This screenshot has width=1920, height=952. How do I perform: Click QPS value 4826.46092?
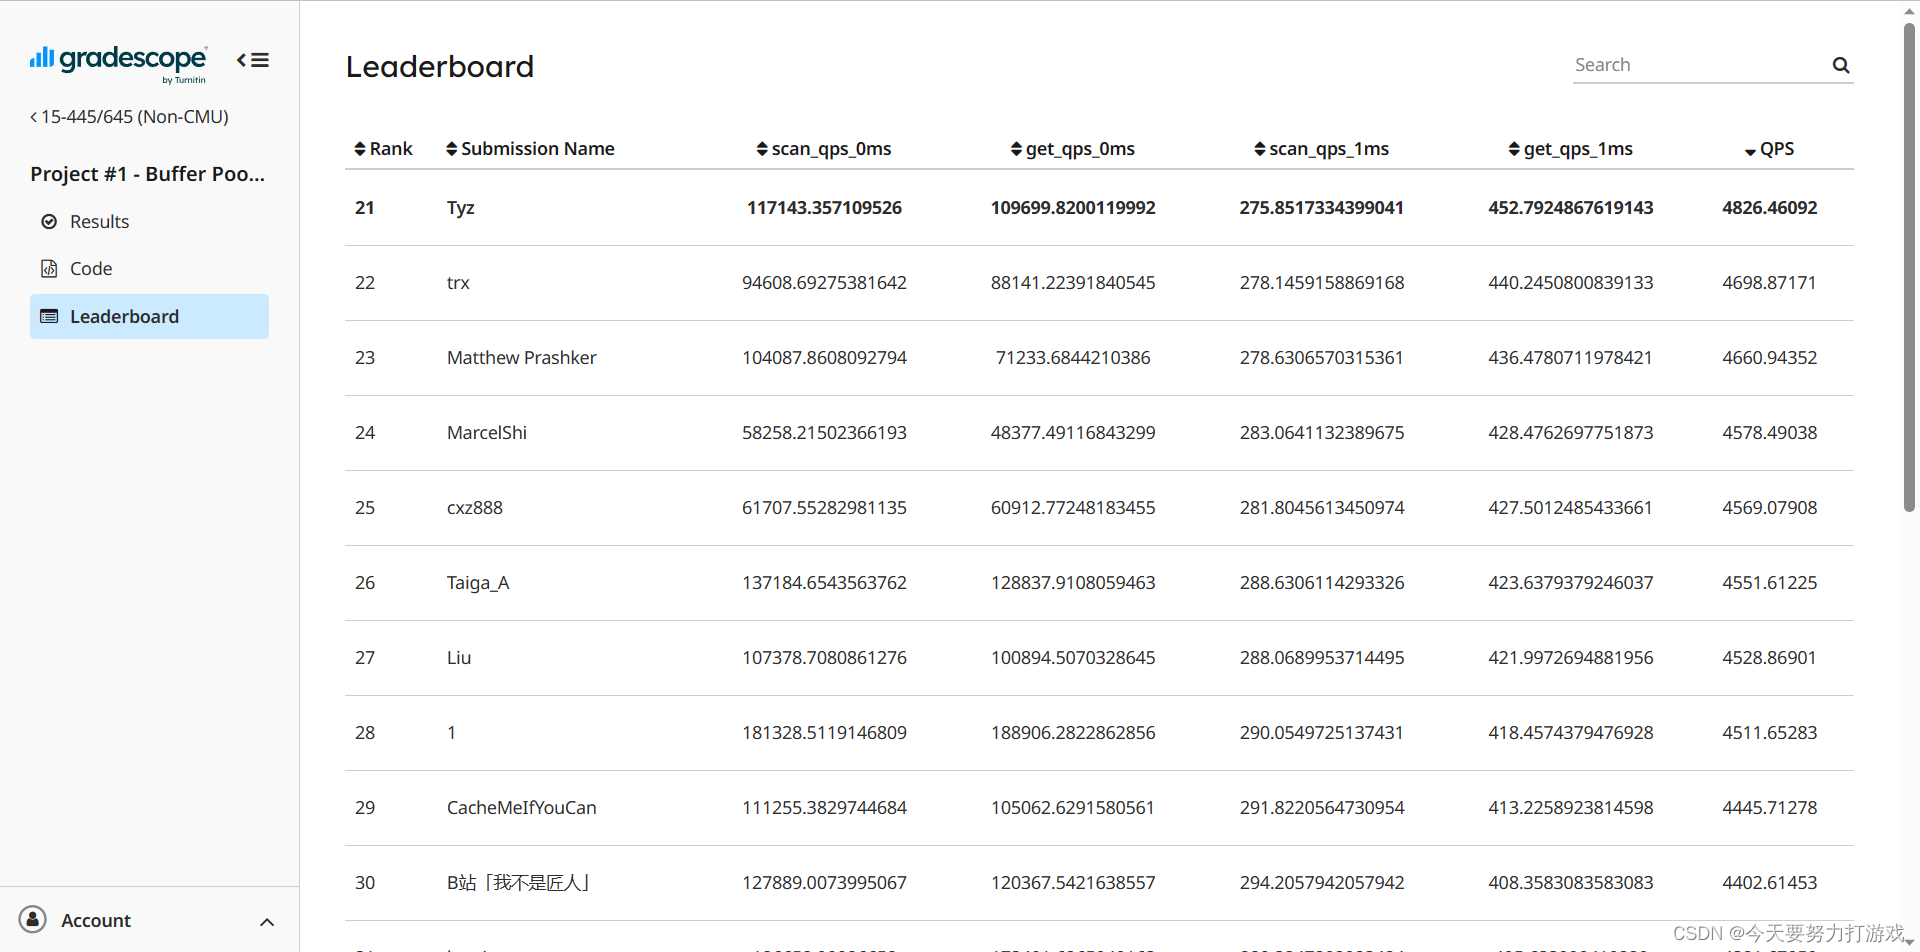click(1770, 208)
